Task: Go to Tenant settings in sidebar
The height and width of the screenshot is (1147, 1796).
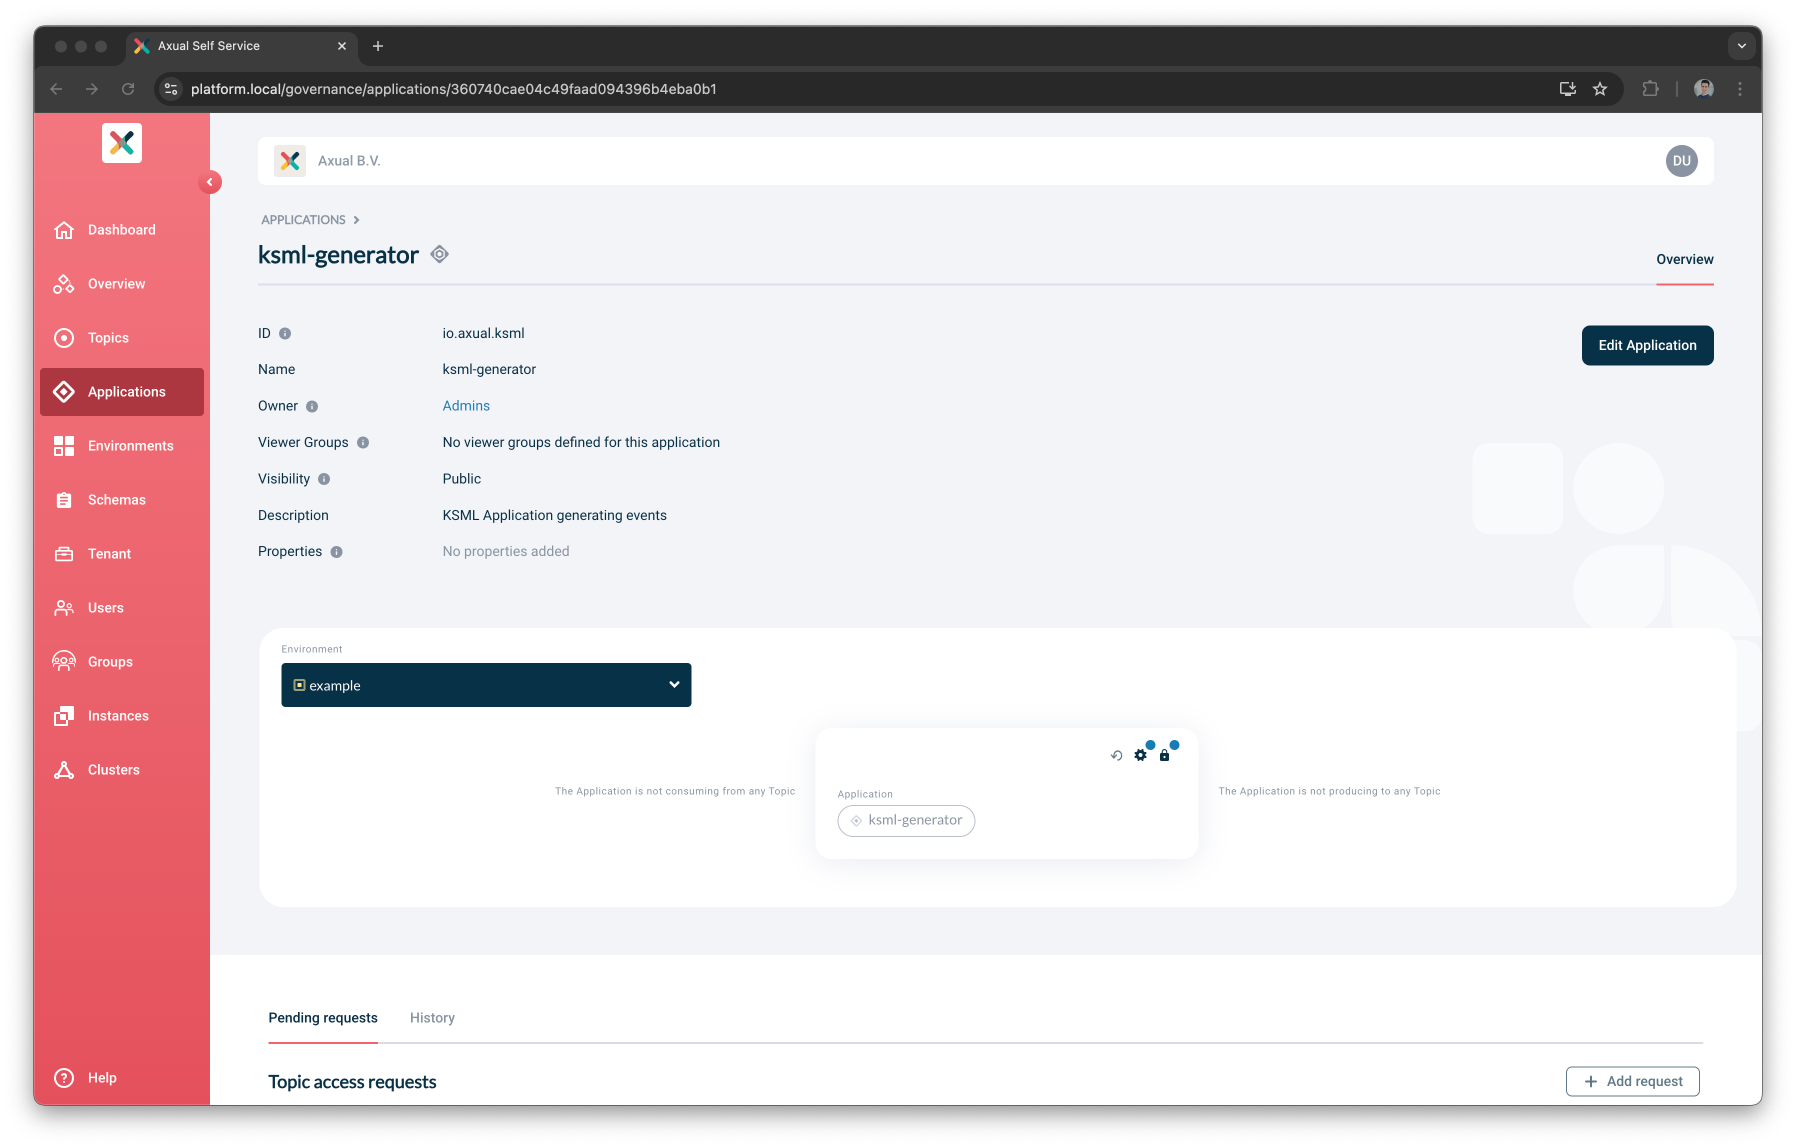Action: (x=121, y=554)
